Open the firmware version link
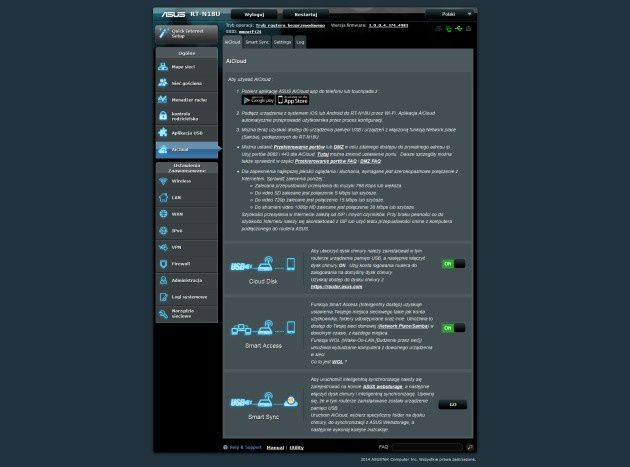 click(x=388, y=25)
